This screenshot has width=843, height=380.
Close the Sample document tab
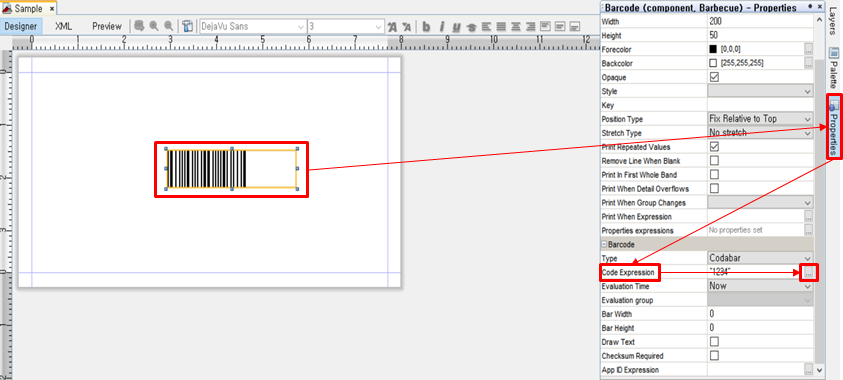click(x=52, y=9)
